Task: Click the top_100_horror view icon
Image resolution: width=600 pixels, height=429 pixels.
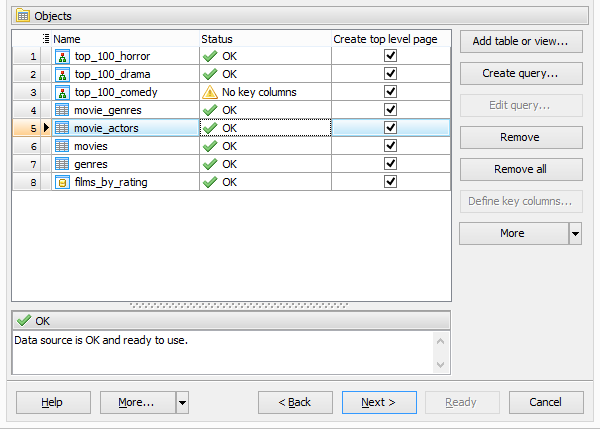Action: [x=62, y=56]
